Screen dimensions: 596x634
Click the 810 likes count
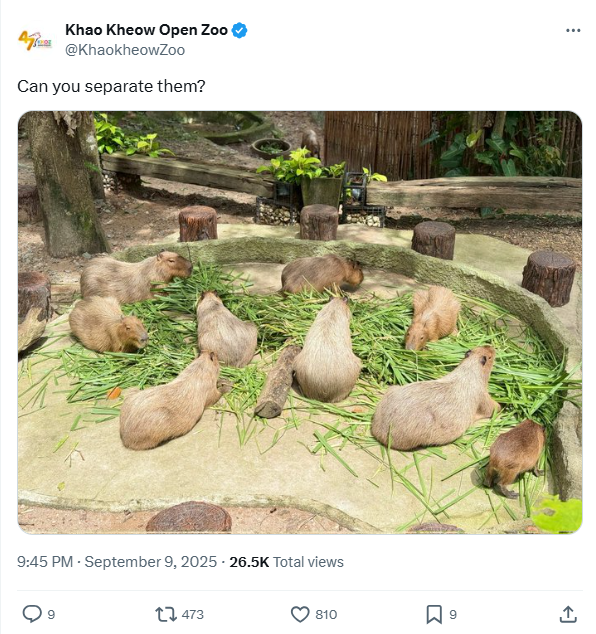pos(326,614)
